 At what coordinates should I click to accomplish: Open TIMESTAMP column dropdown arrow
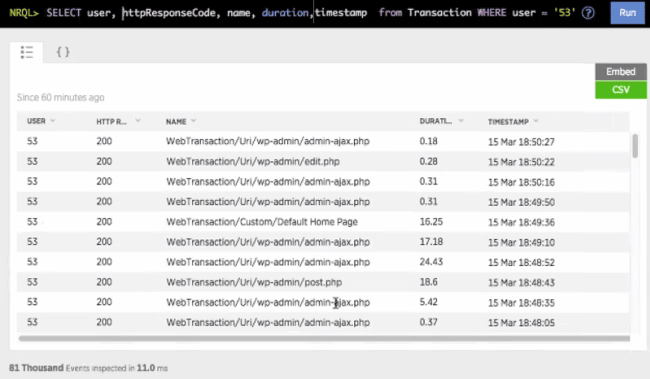pyautogui.click(x=536, y=121)
